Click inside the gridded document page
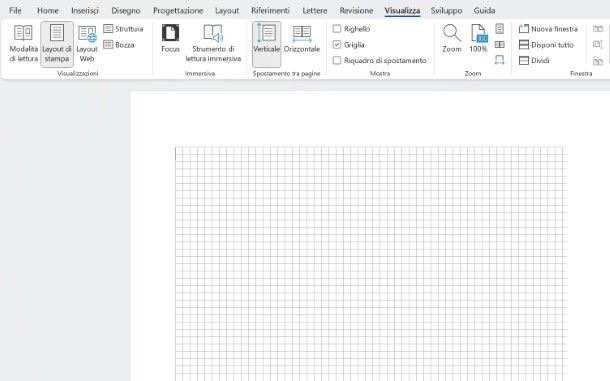 370,263
